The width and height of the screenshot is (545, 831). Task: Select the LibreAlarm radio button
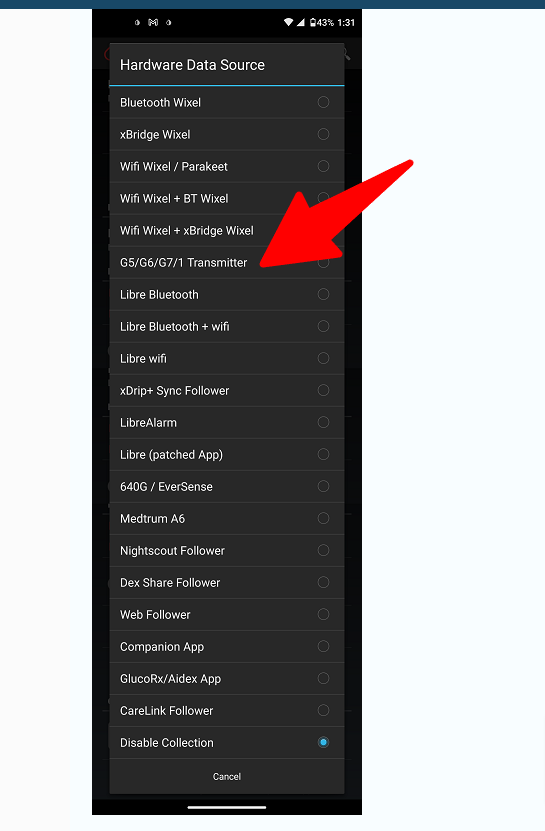point(323,422)
